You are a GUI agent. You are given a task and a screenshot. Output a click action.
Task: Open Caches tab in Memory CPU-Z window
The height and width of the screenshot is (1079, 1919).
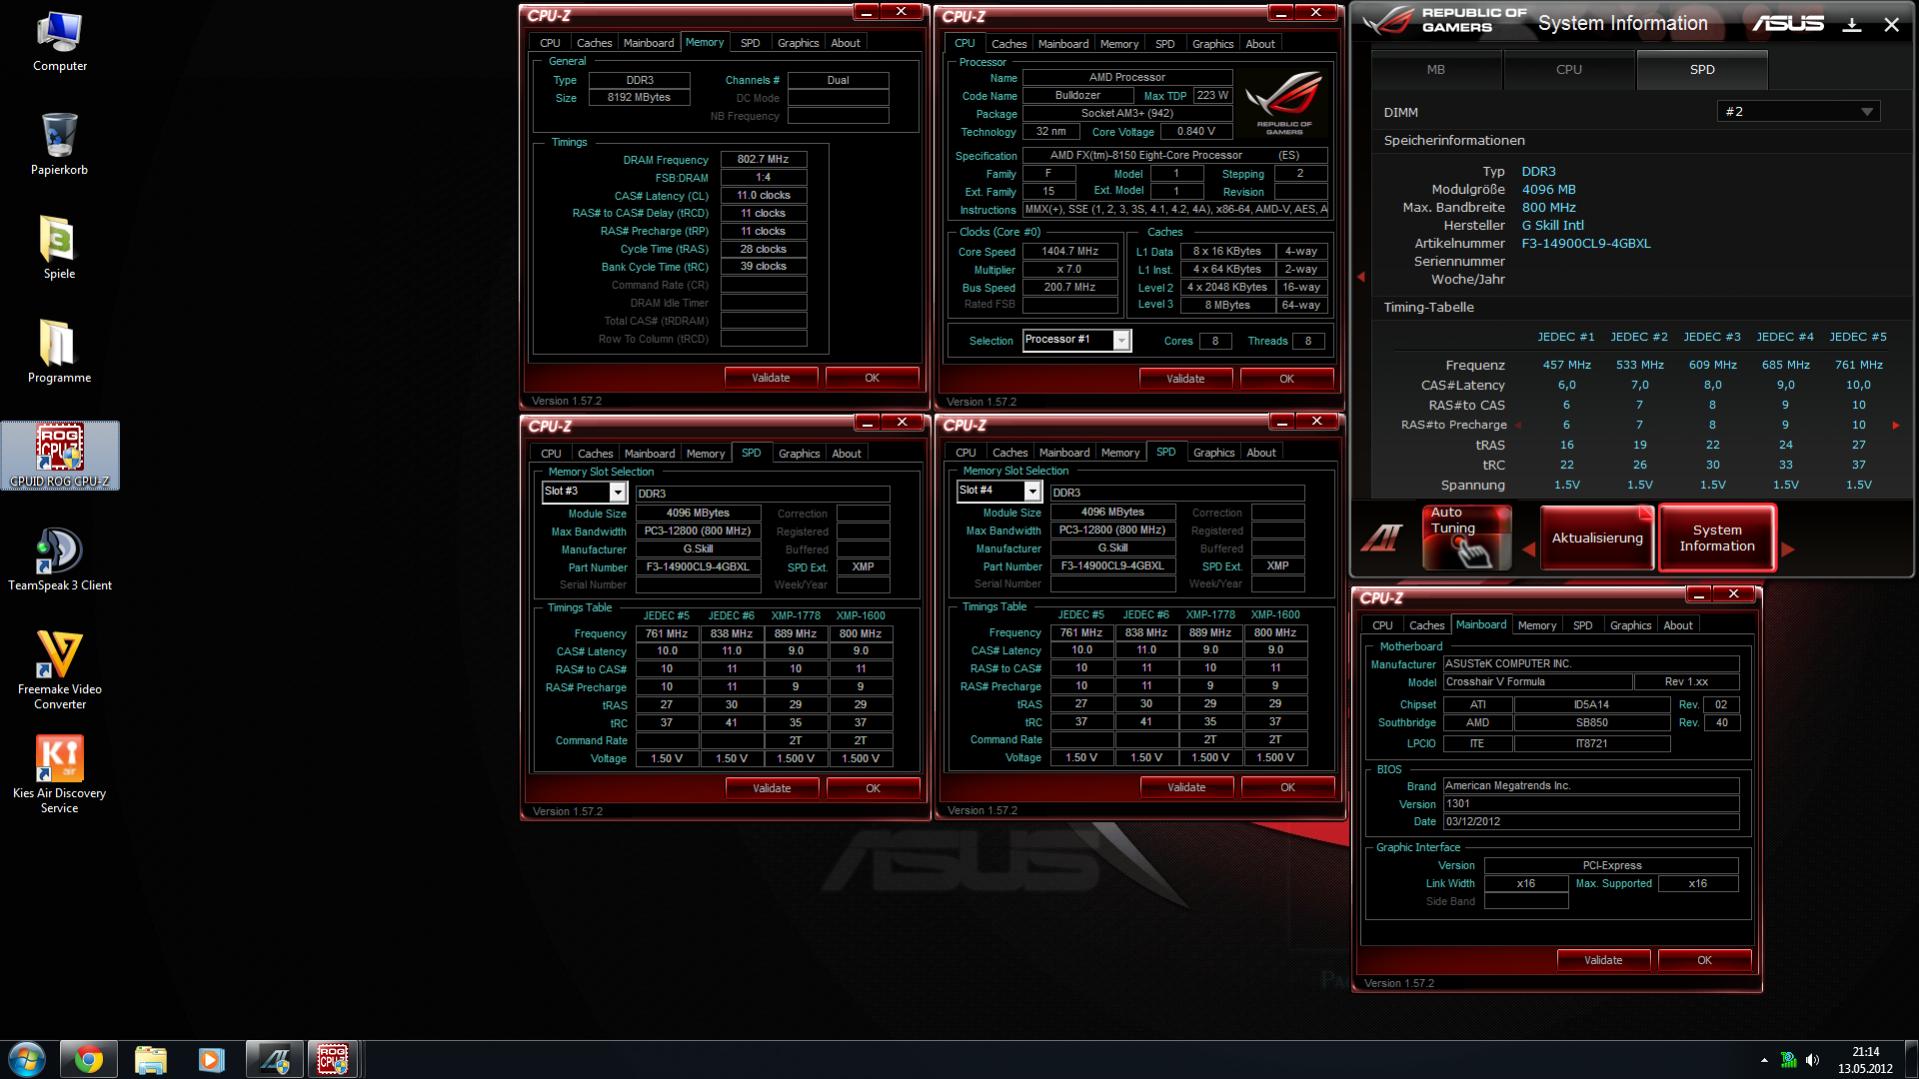(x=594, y=43)
